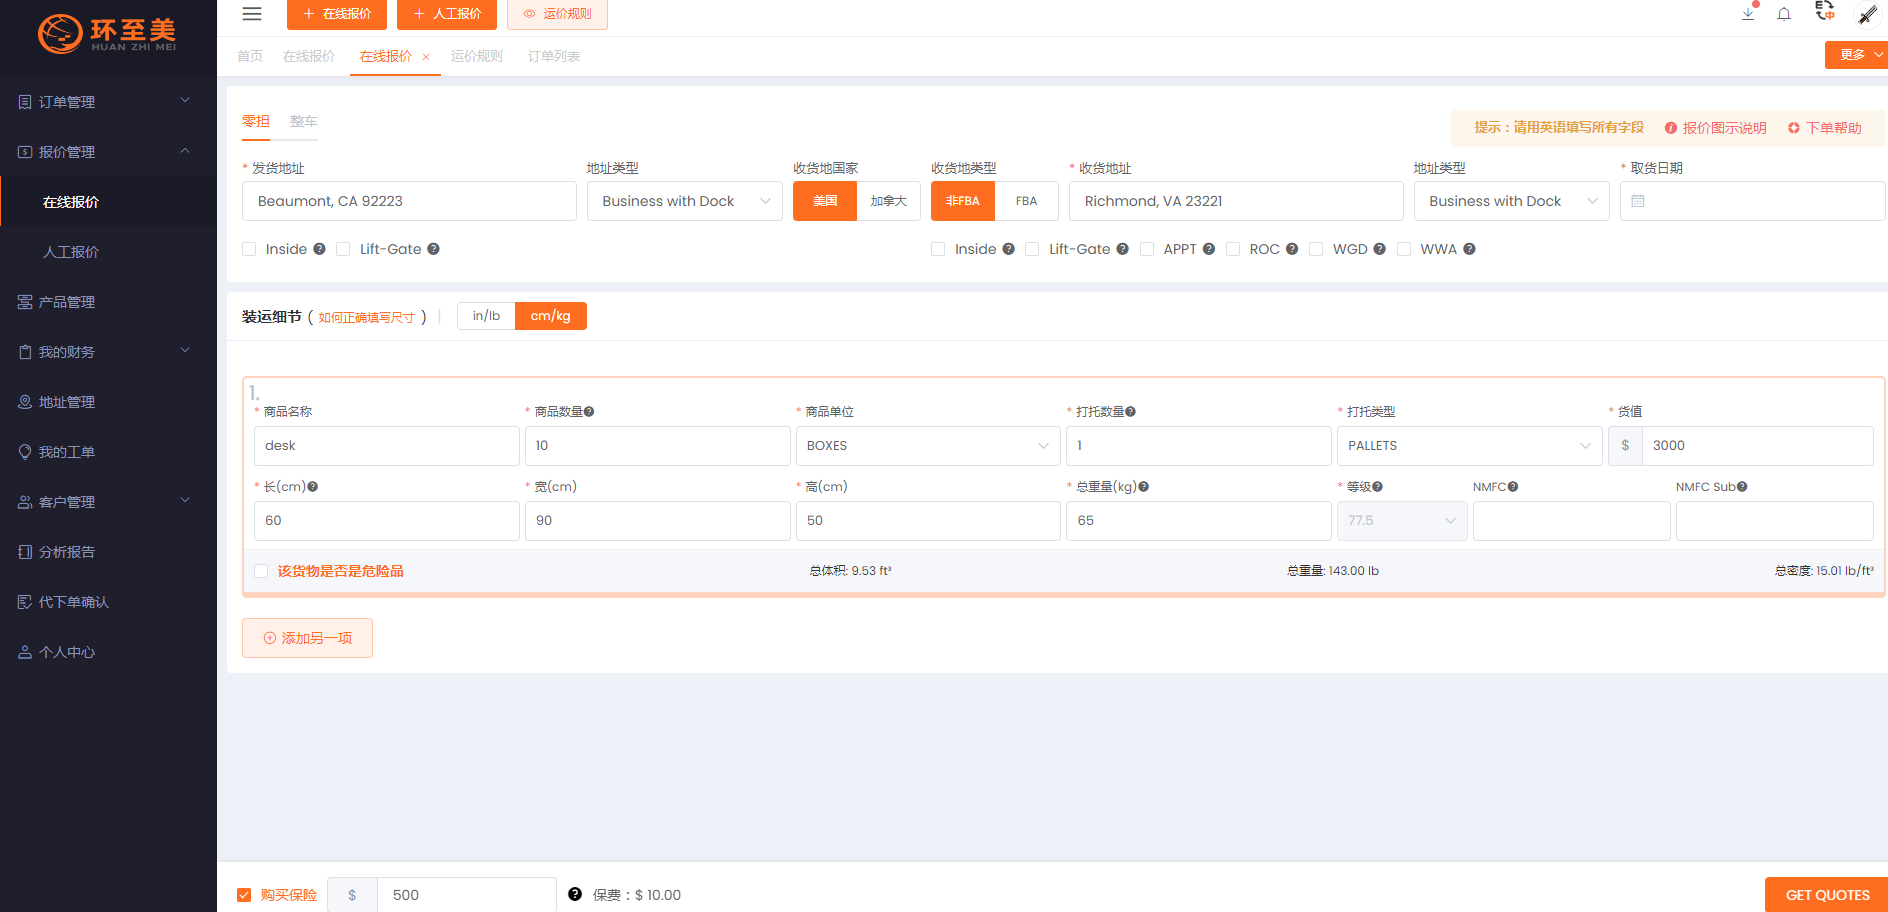1888x912 pixels.
Task: Select in/lb unit toggle
Action: click(486, 316)
